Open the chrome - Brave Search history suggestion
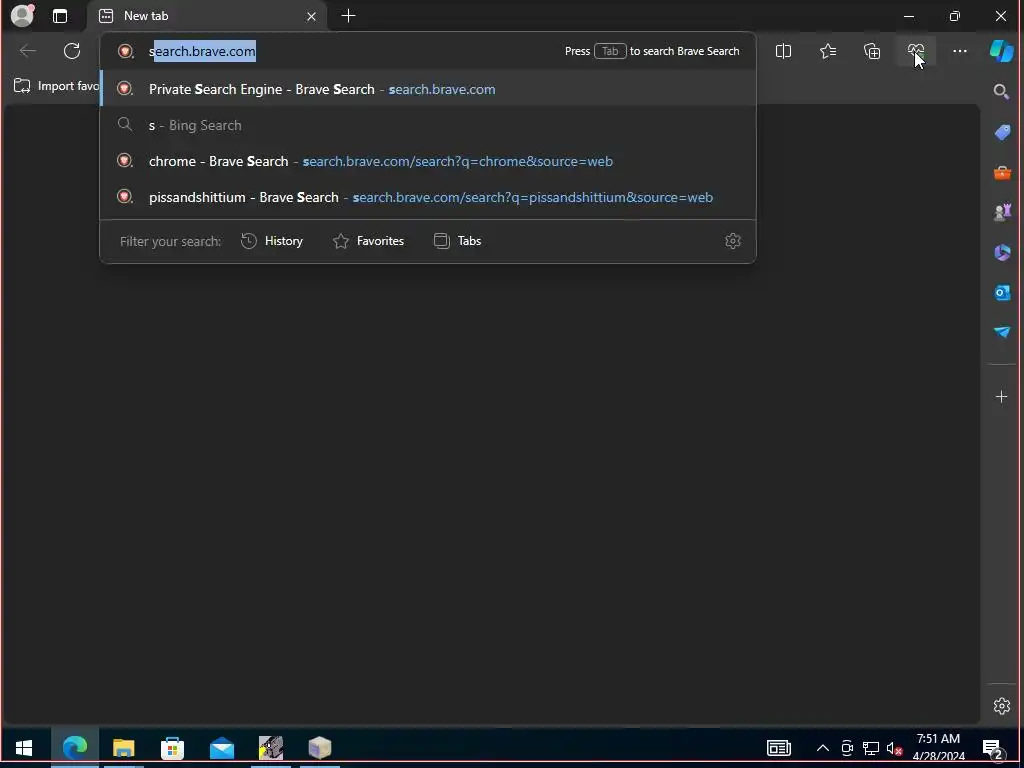The width and height of the screenshot is (1024, 768). pyautogui.click(x=428, y=161)
